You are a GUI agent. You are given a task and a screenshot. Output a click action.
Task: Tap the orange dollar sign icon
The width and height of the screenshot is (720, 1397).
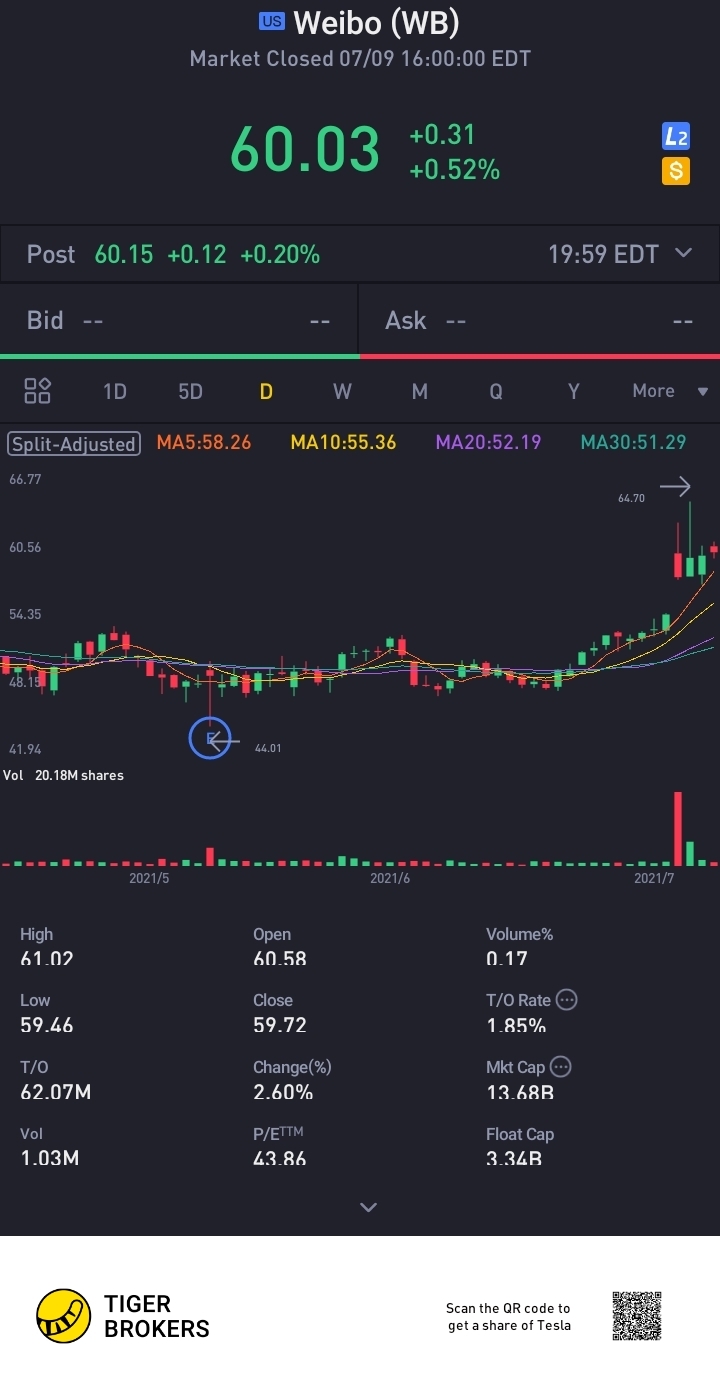pos(676,171)
